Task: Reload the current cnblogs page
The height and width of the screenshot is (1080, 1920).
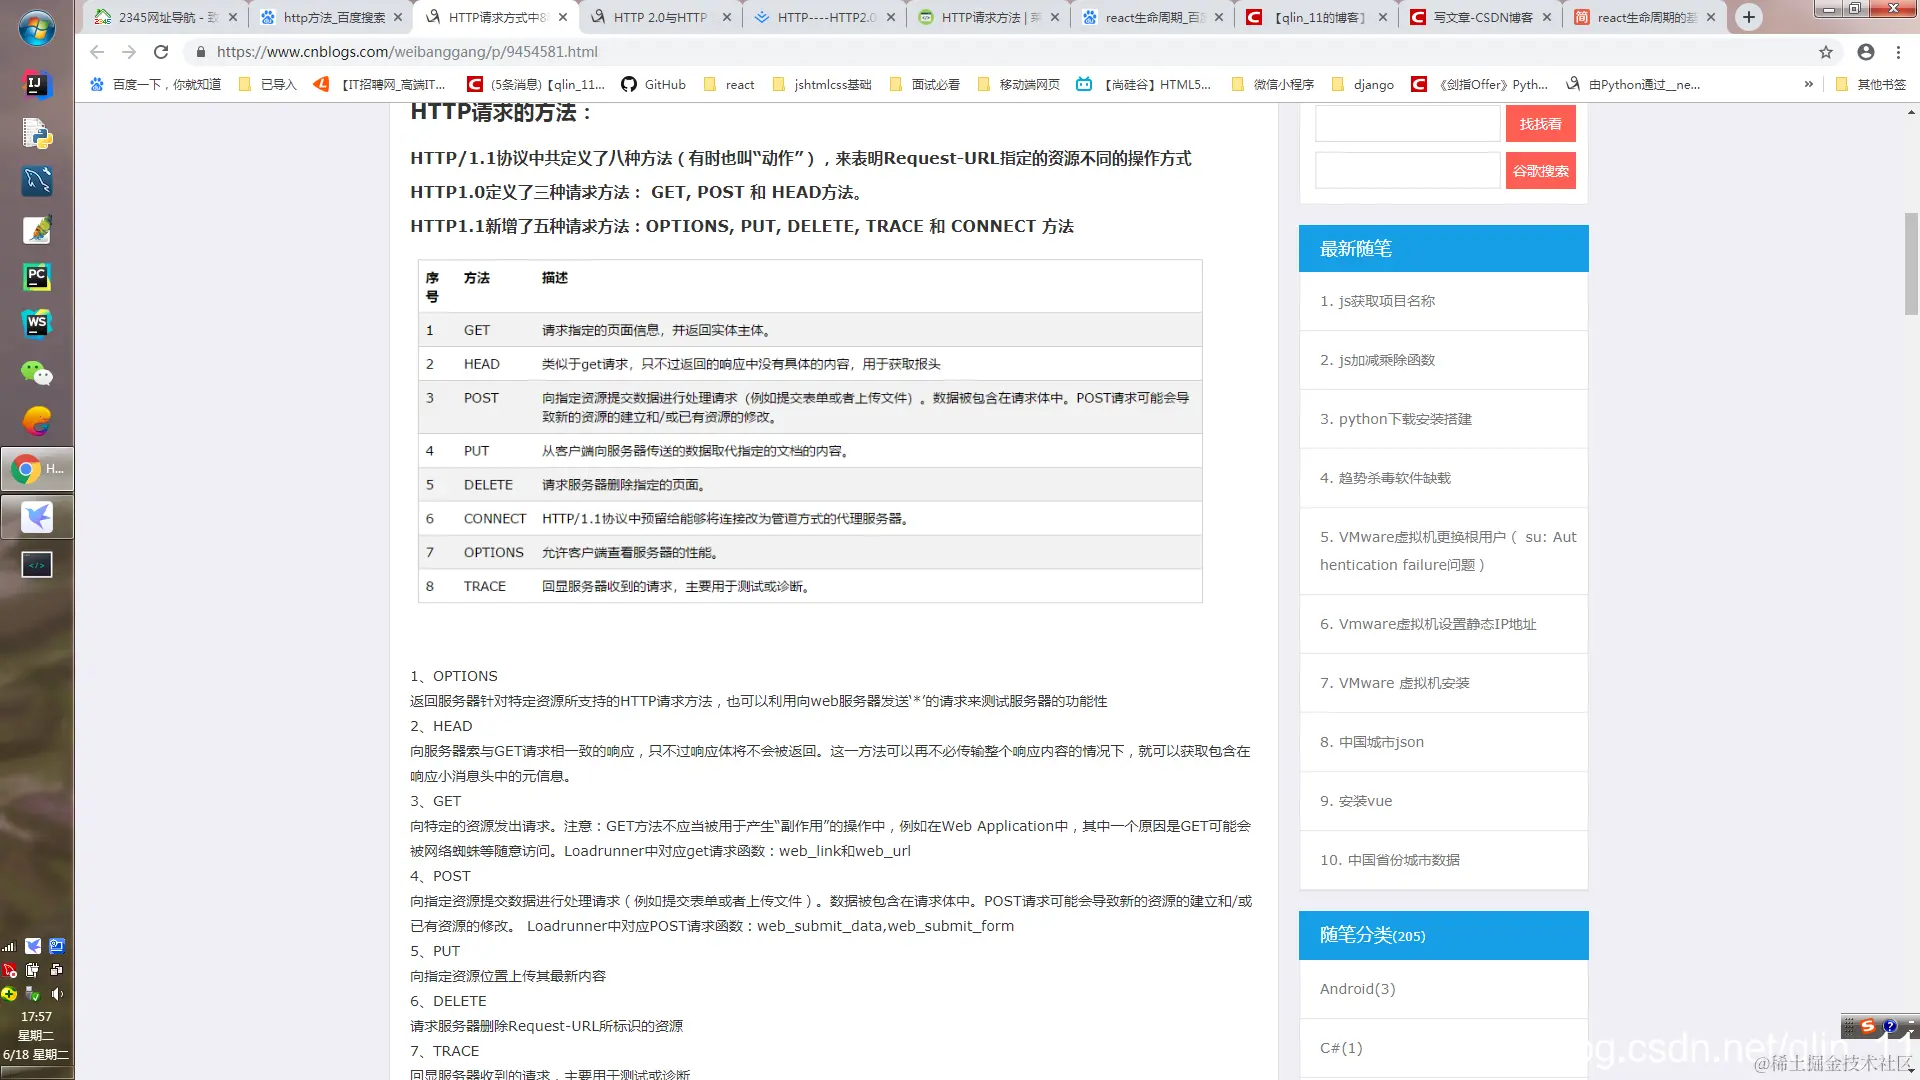Action: coord(161,51)
